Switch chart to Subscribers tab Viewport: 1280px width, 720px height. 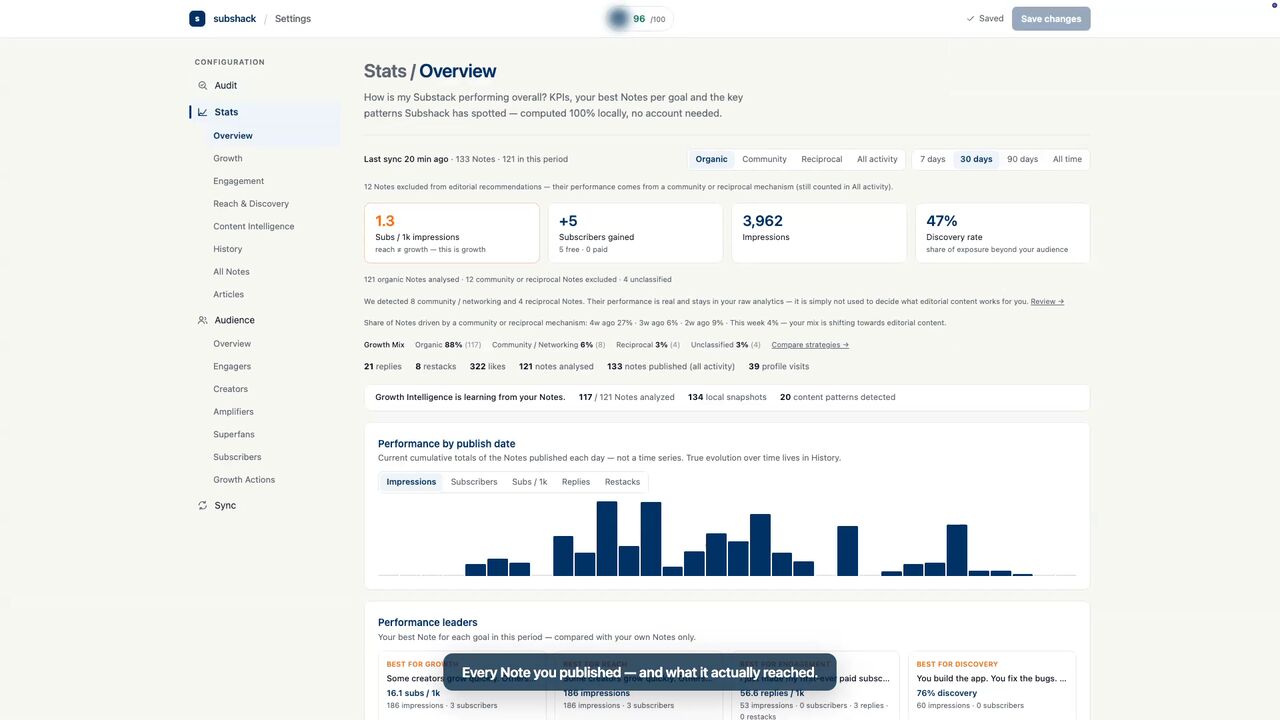[x=474, y=482]
